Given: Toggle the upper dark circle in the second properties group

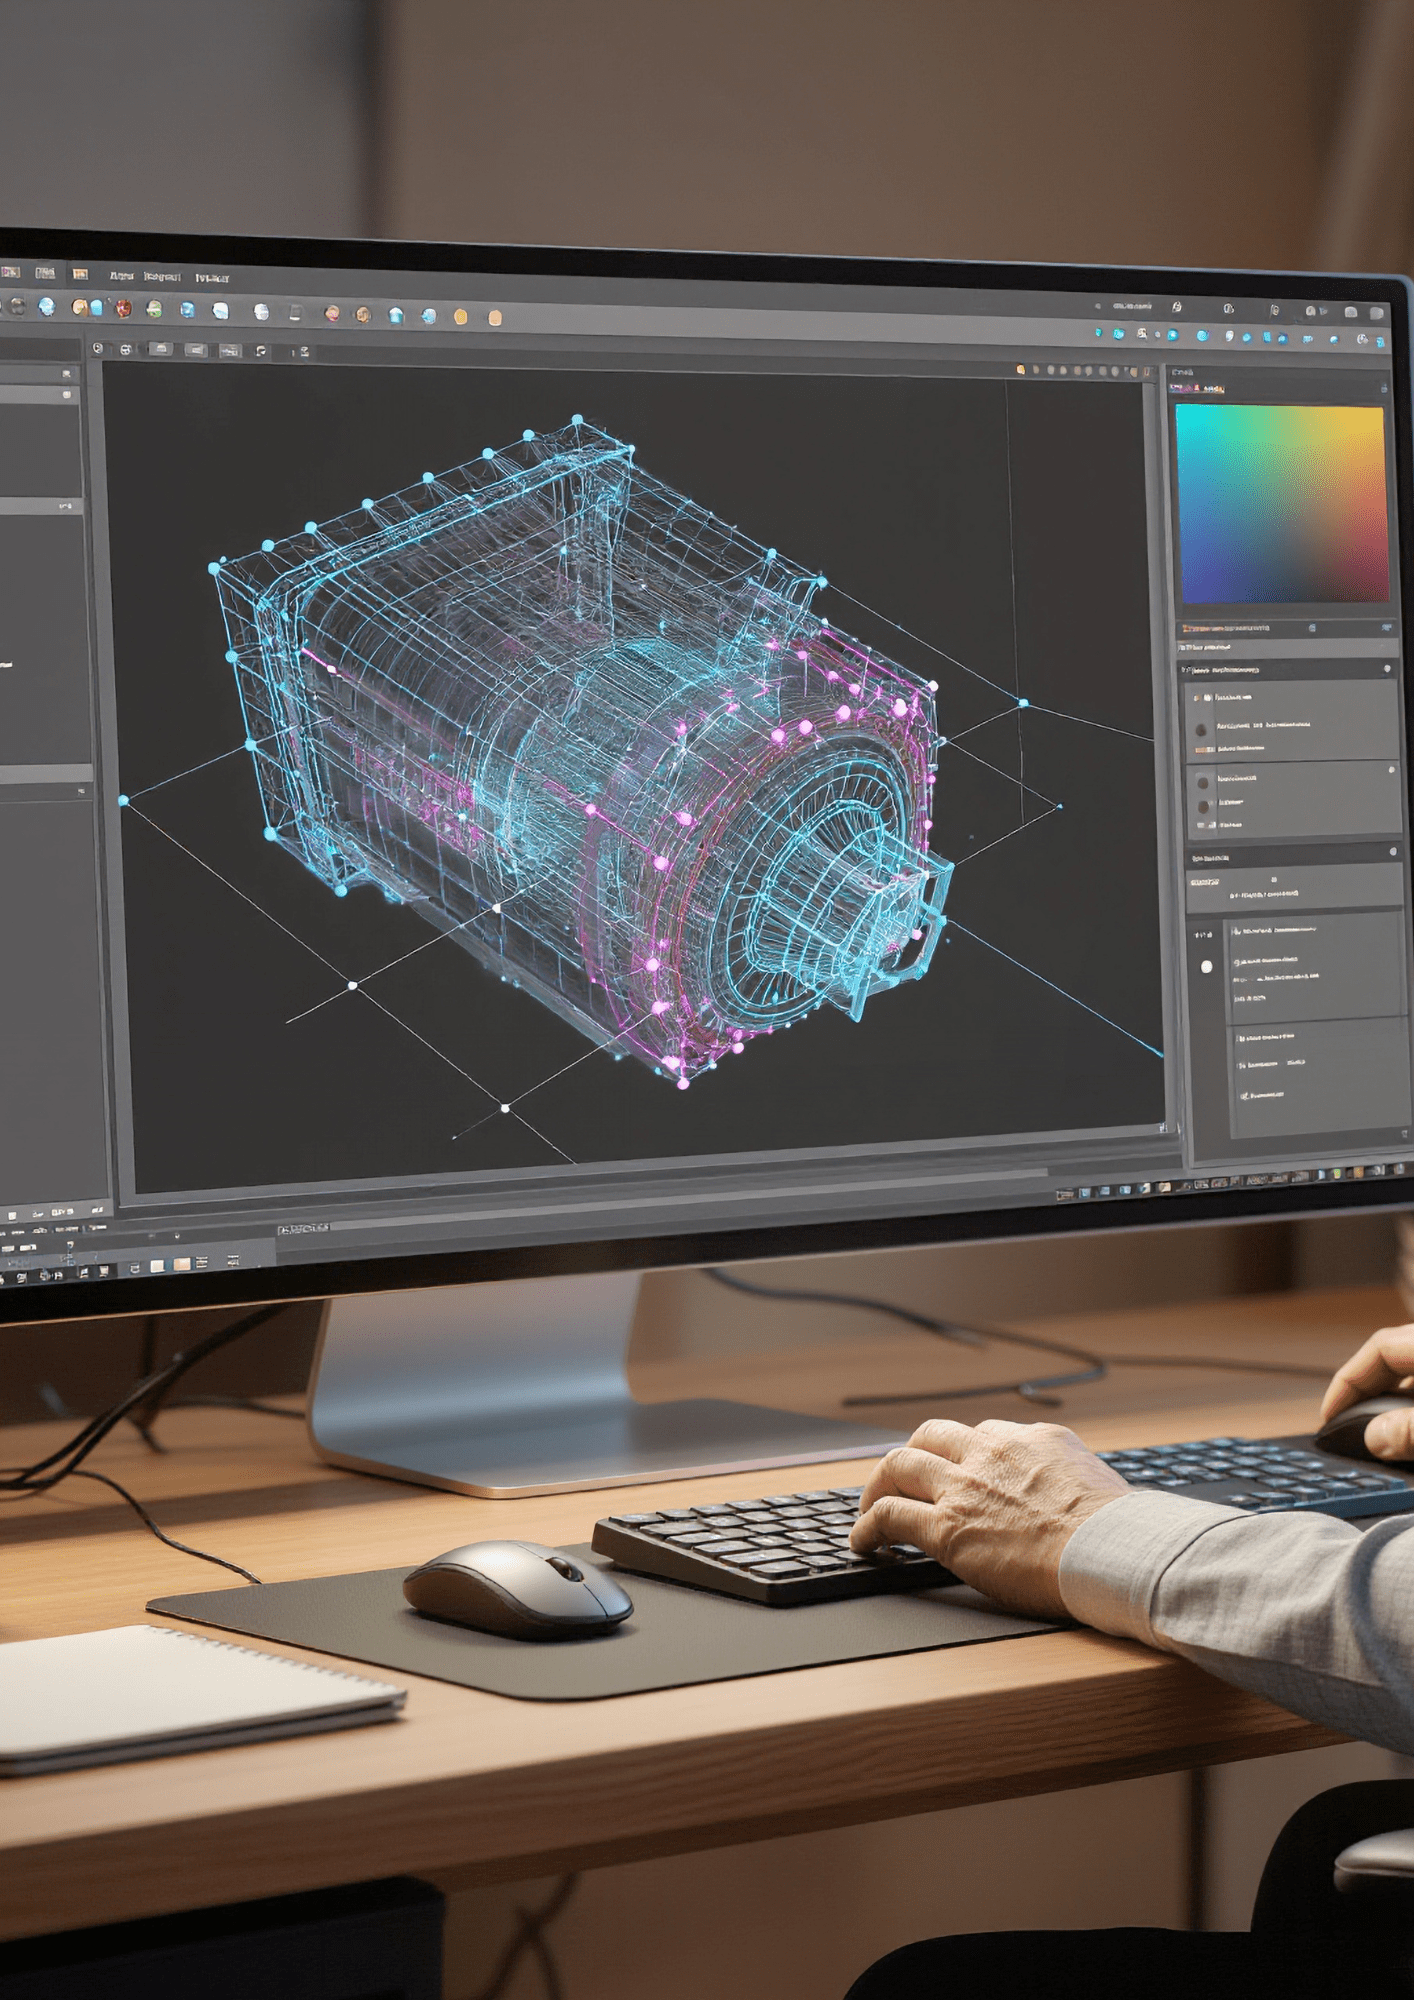Looking at the screenshot, I should 1203,783.
